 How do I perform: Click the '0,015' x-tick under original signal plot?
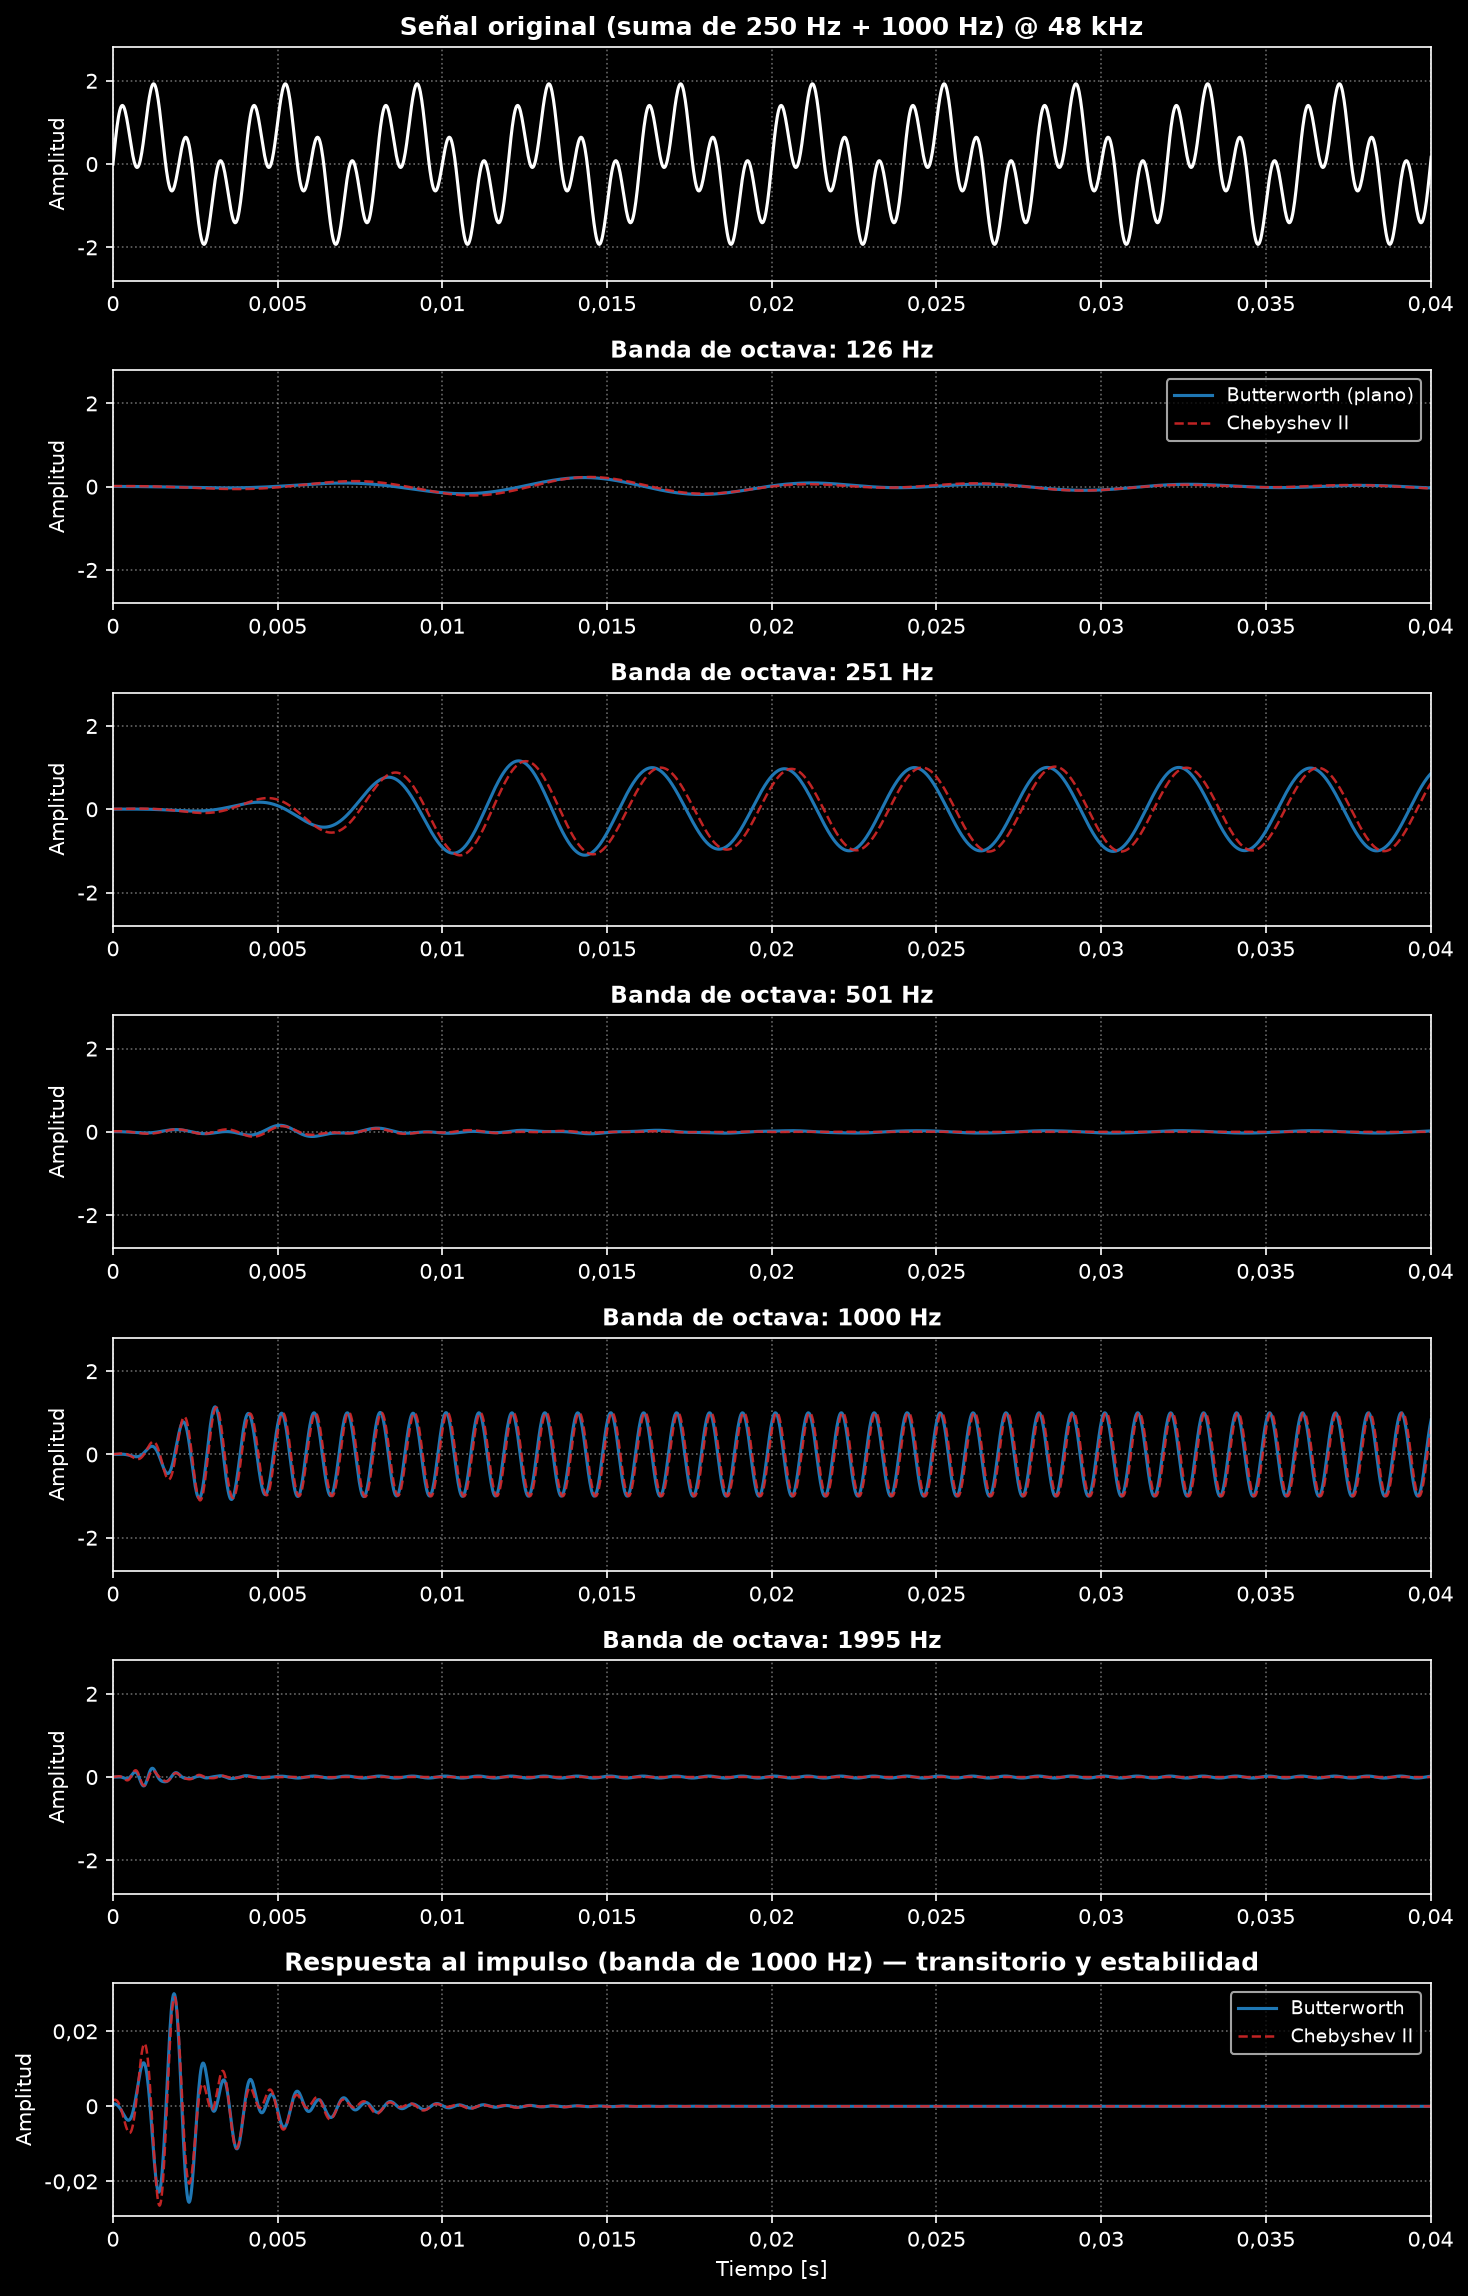pyautogui.click(x=606, y=304)
